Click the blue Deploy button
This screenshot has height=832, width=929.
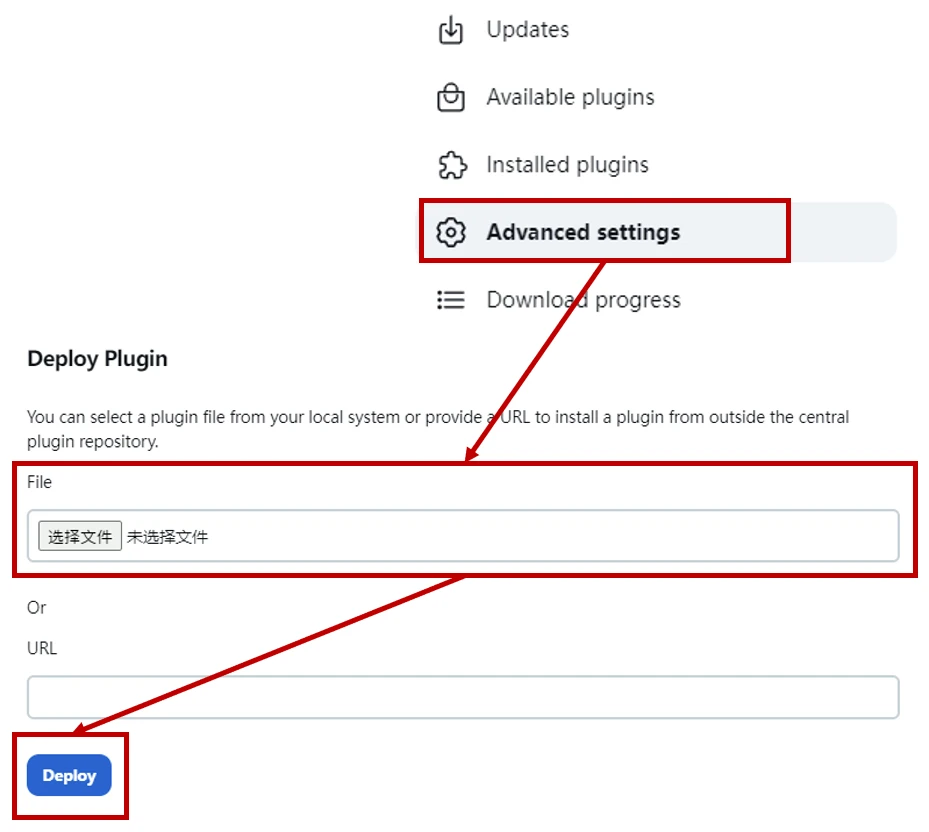click(x=69, y=776)
